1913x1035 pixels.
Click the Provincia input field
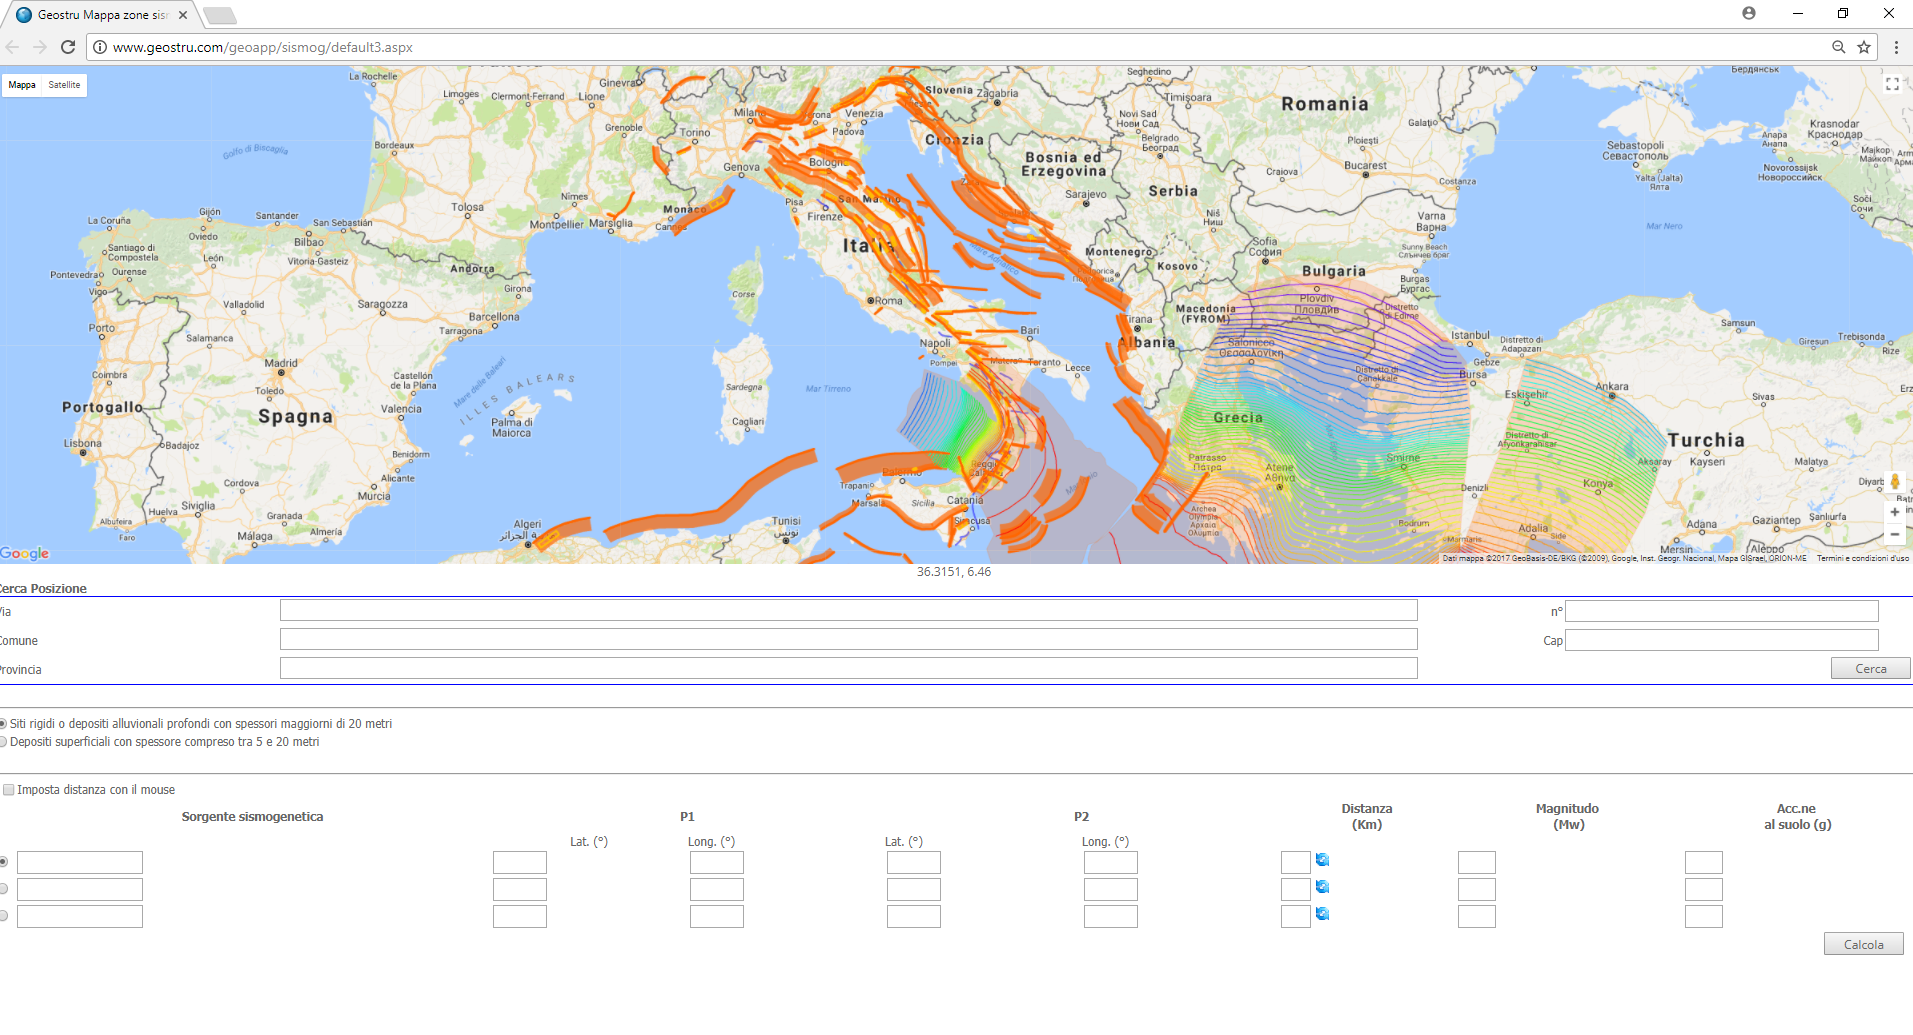848,669
